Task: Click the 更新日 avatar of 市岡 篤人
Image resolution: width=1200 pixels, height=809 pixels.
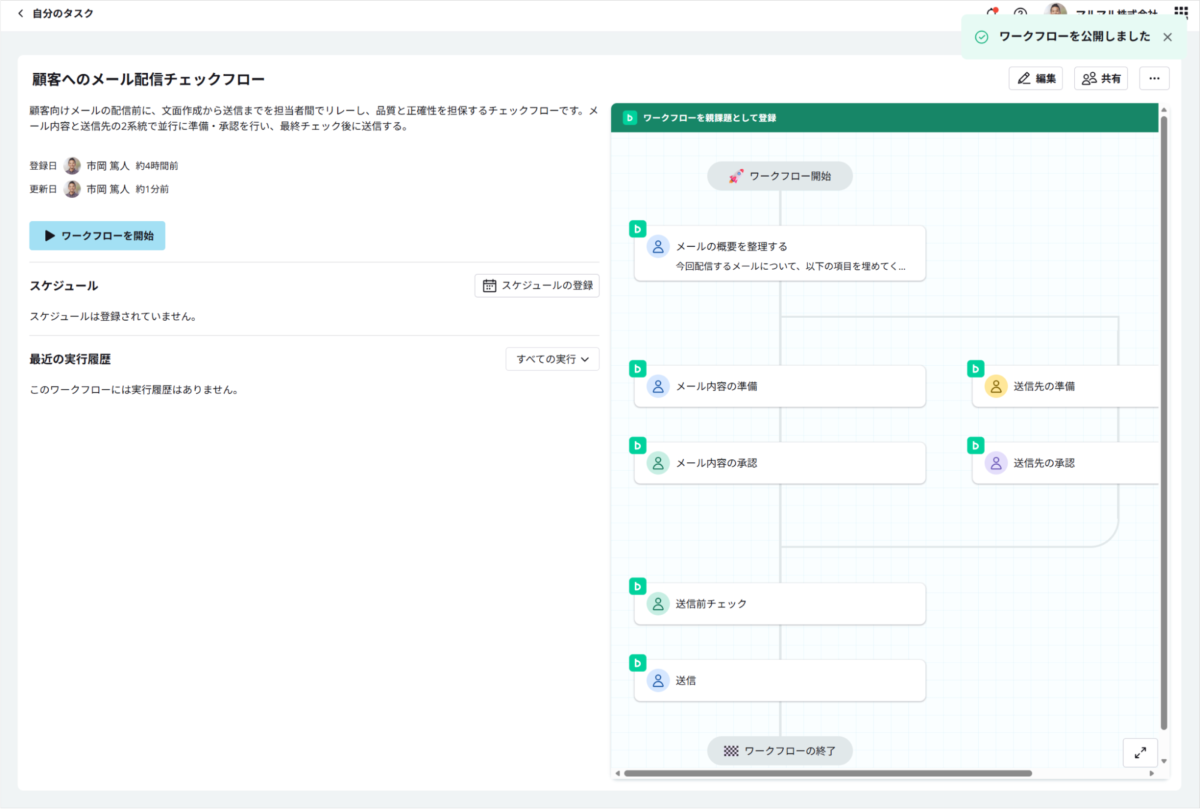Action: pyautogui.click(x=72, y=189)
